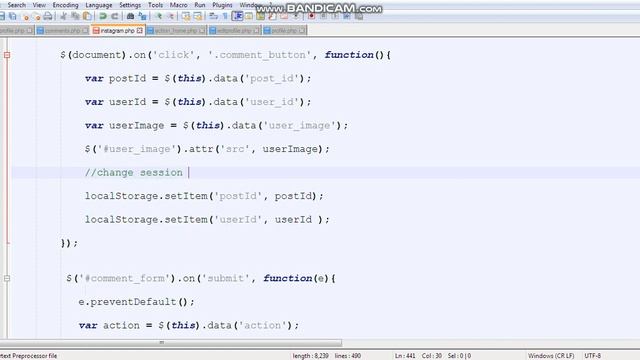
Task: Click the localStorage.setItem('postId', postId) line
Action: pyautogui.click(x=204, y=196)
